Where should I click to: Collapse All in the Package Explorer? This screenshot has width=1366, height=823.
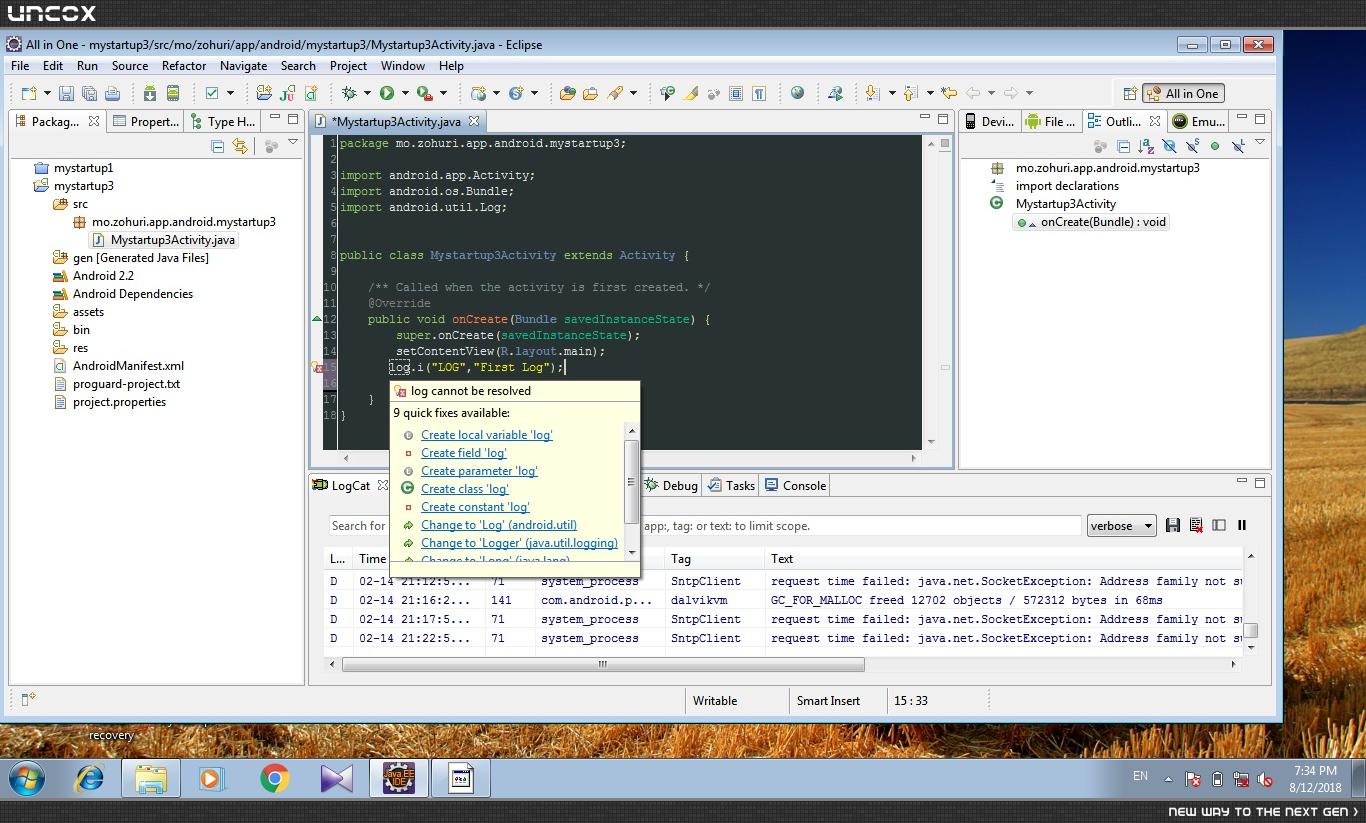[217, 146]
